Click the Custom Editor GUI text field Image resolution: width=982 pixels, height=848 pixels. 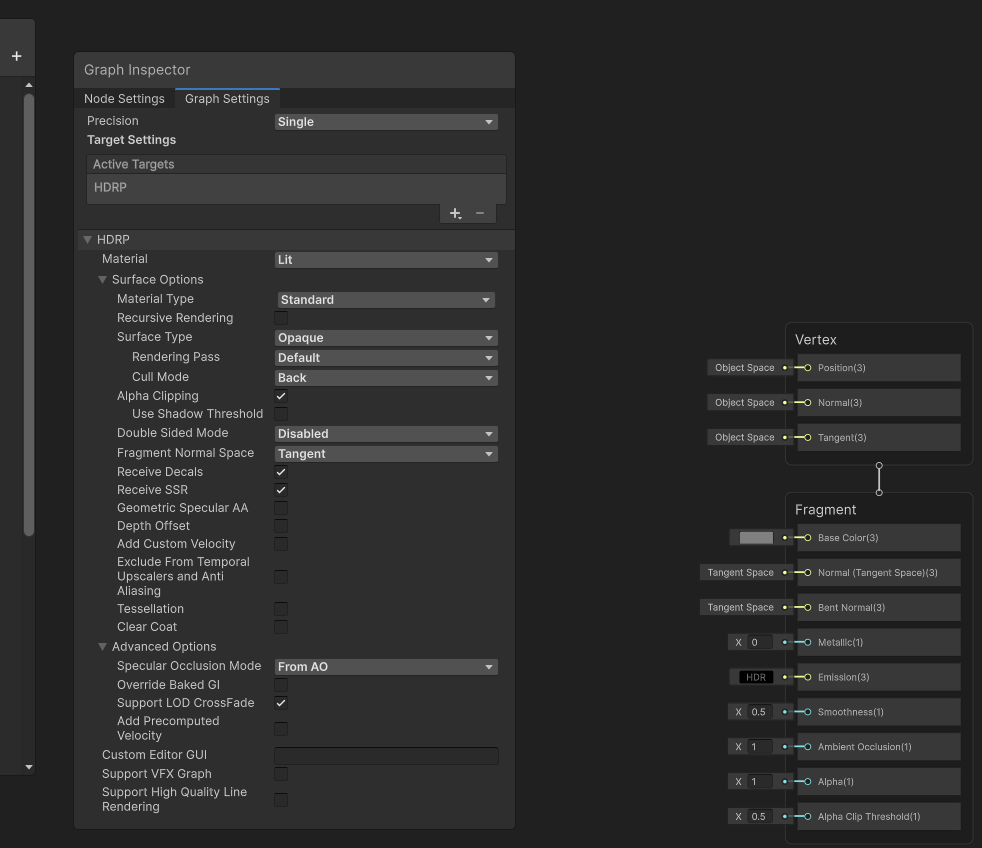386,756
